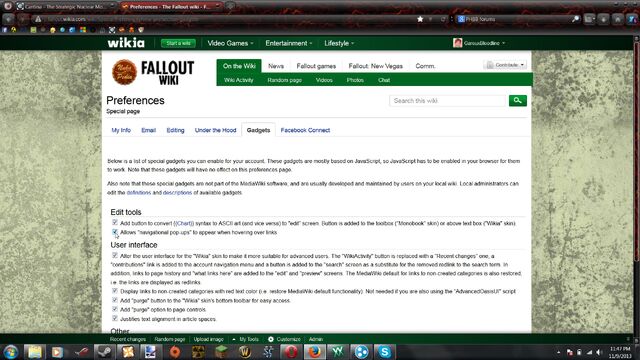Click the green wiki search button

[518, 100]
